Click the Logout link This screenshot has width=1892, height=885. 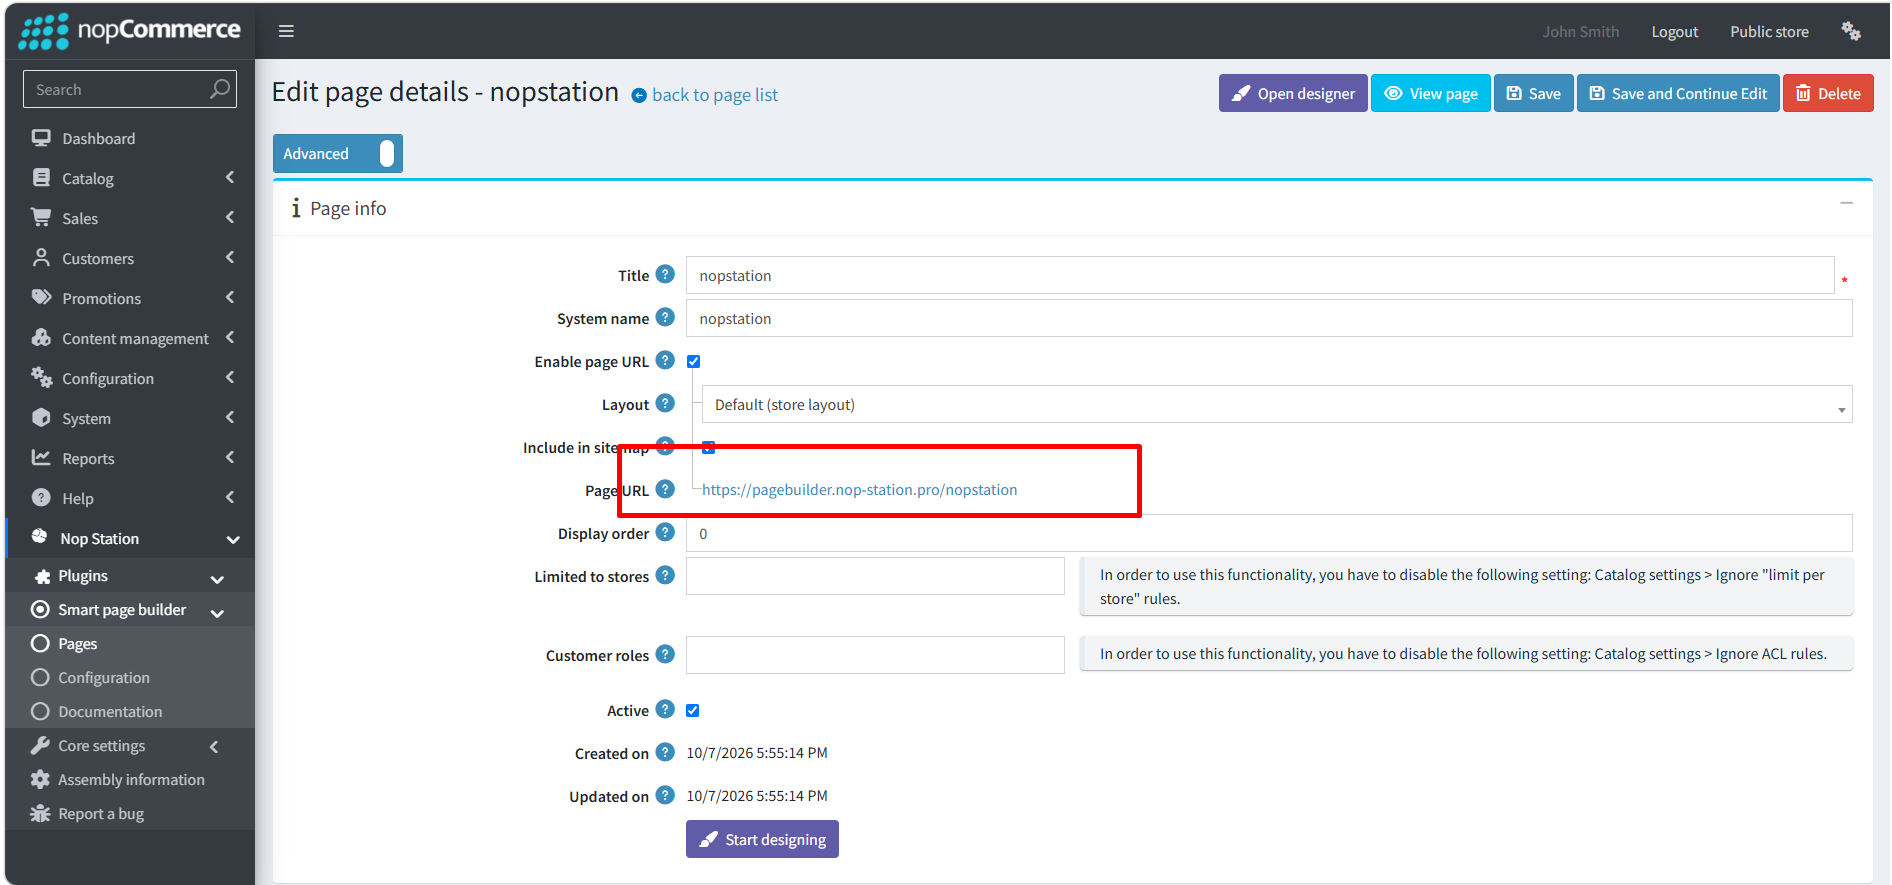1675,31
